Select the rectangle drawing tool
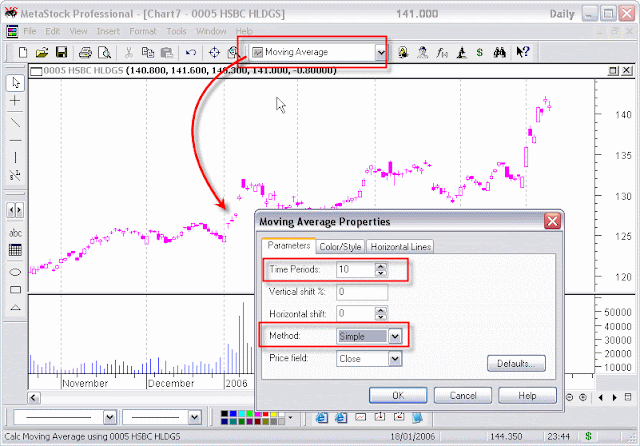The width and height of the screenshot is (640, 446). (15, 290)
